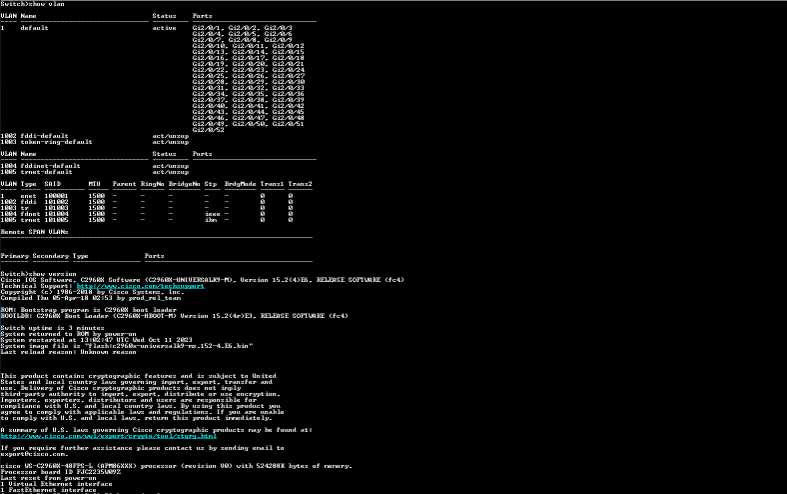Click the 'Primary' column header
The height and width of the screenshot is (494, 787).
(15, 256)
